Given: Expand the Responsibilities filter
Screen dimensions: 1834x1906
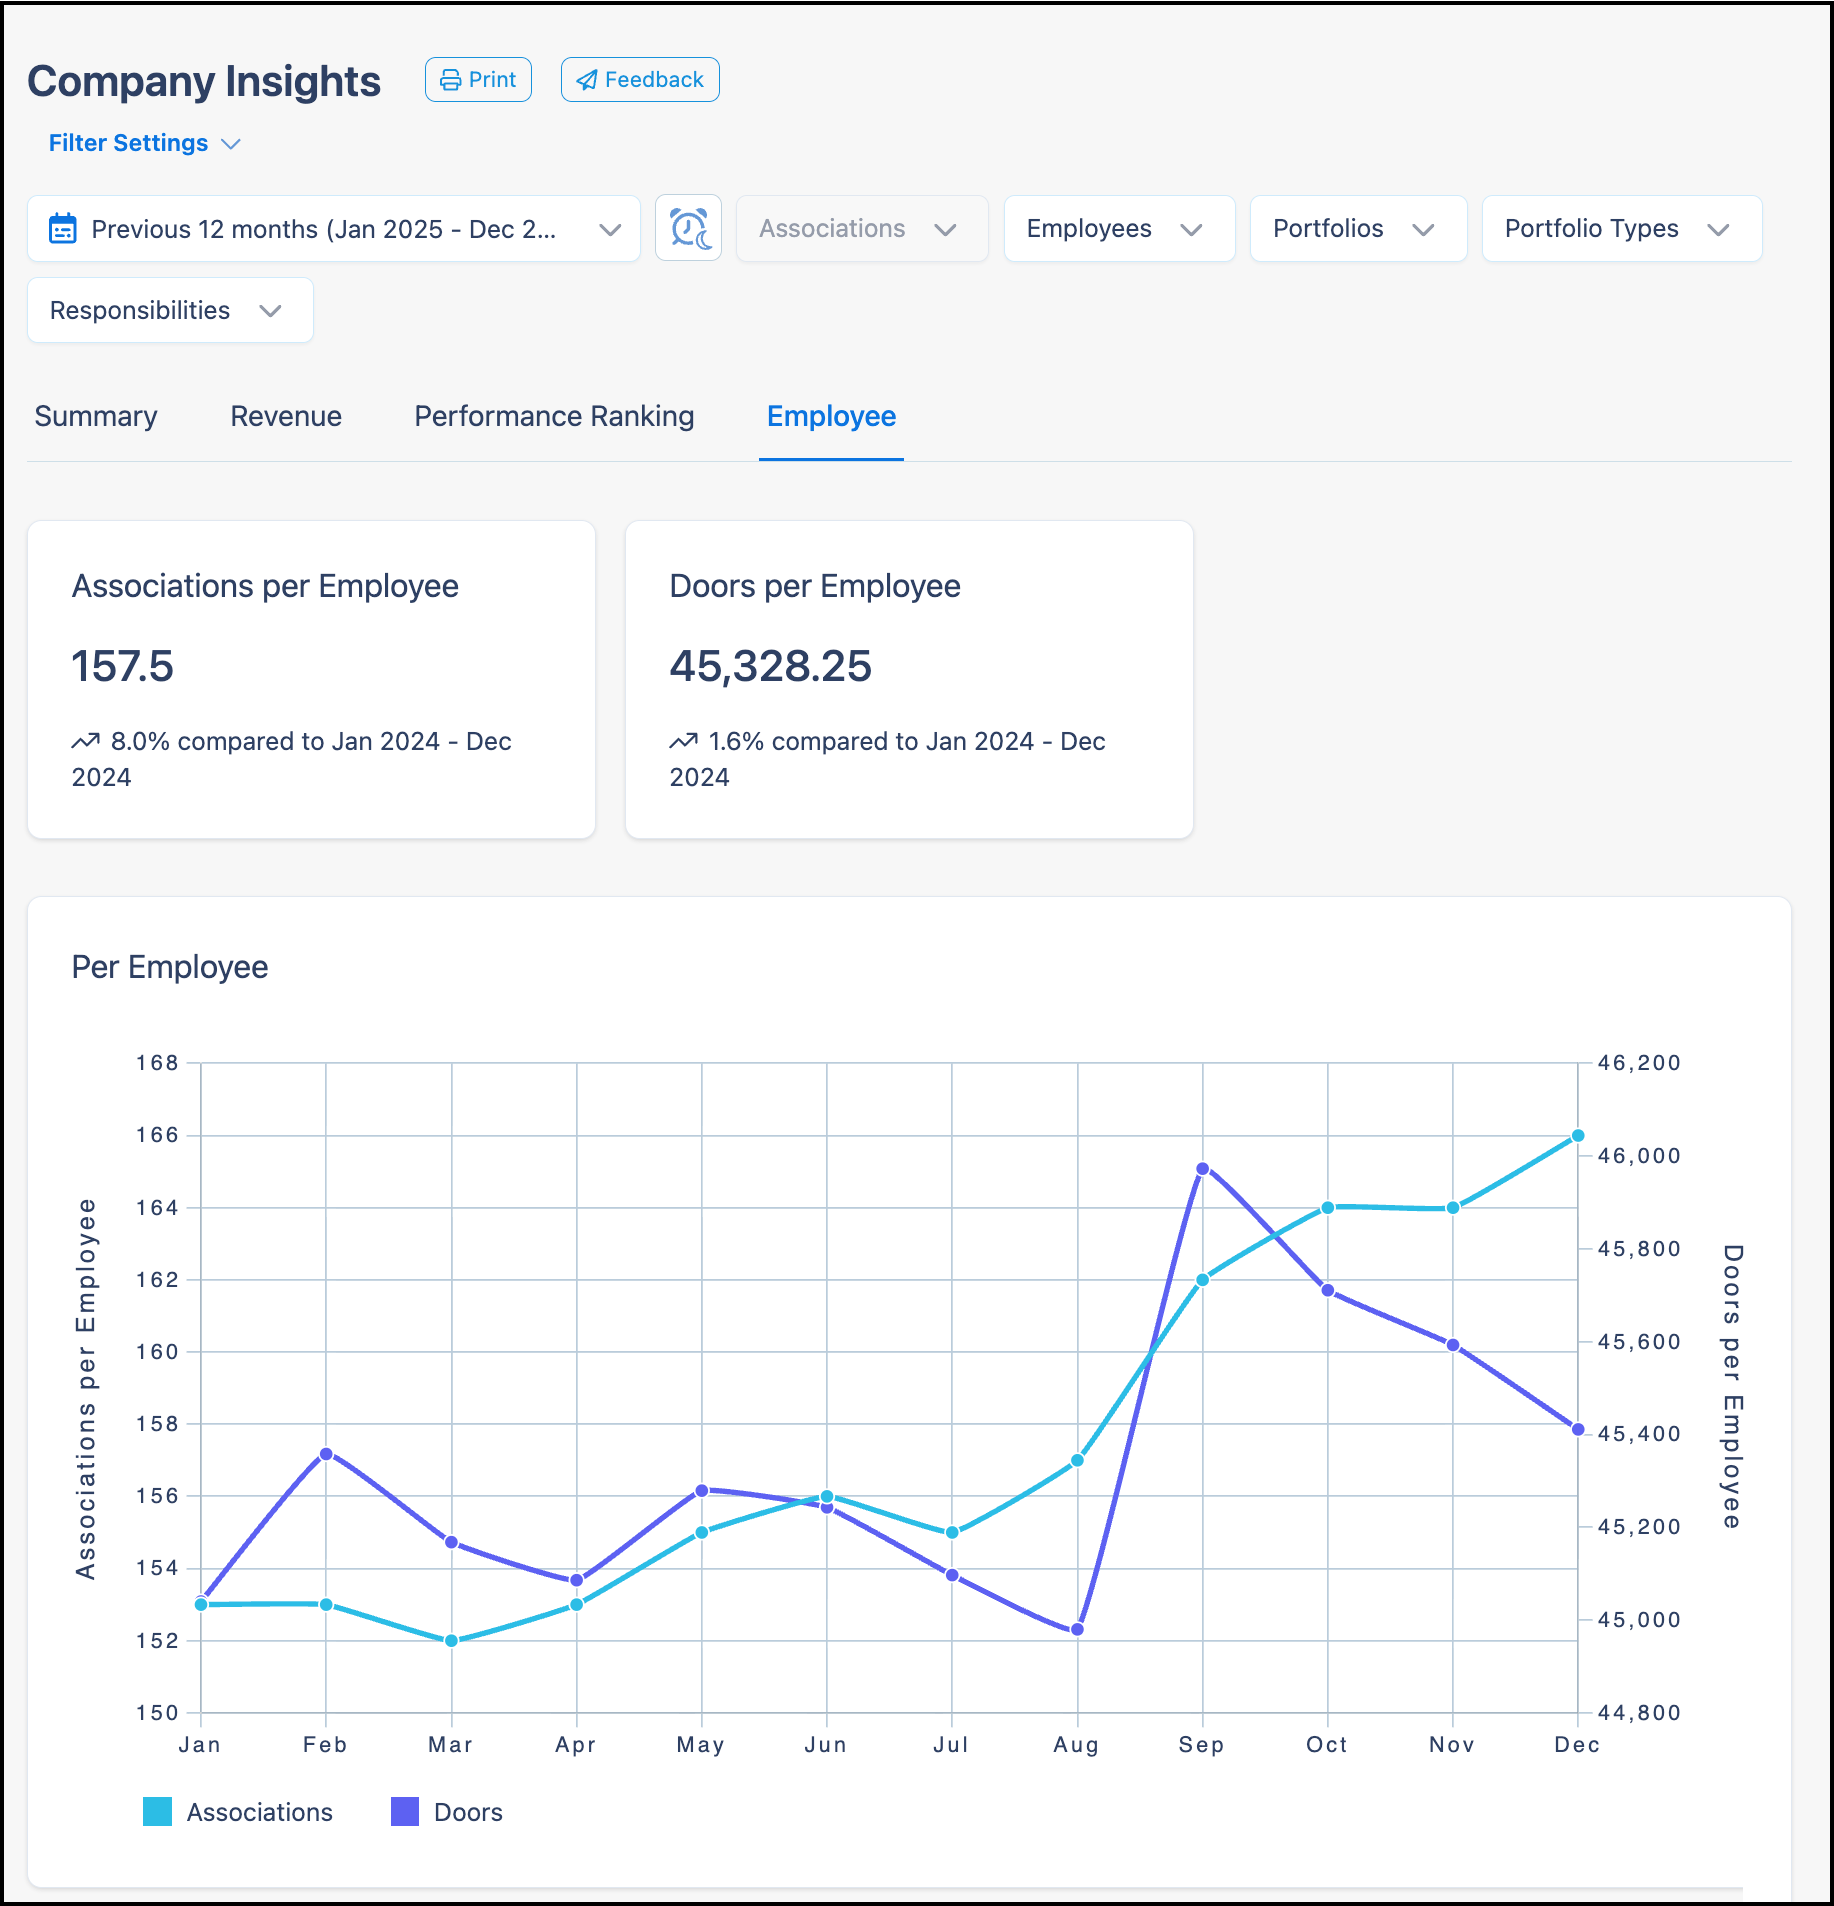Looking at the screenshot, I should point(168,310).
